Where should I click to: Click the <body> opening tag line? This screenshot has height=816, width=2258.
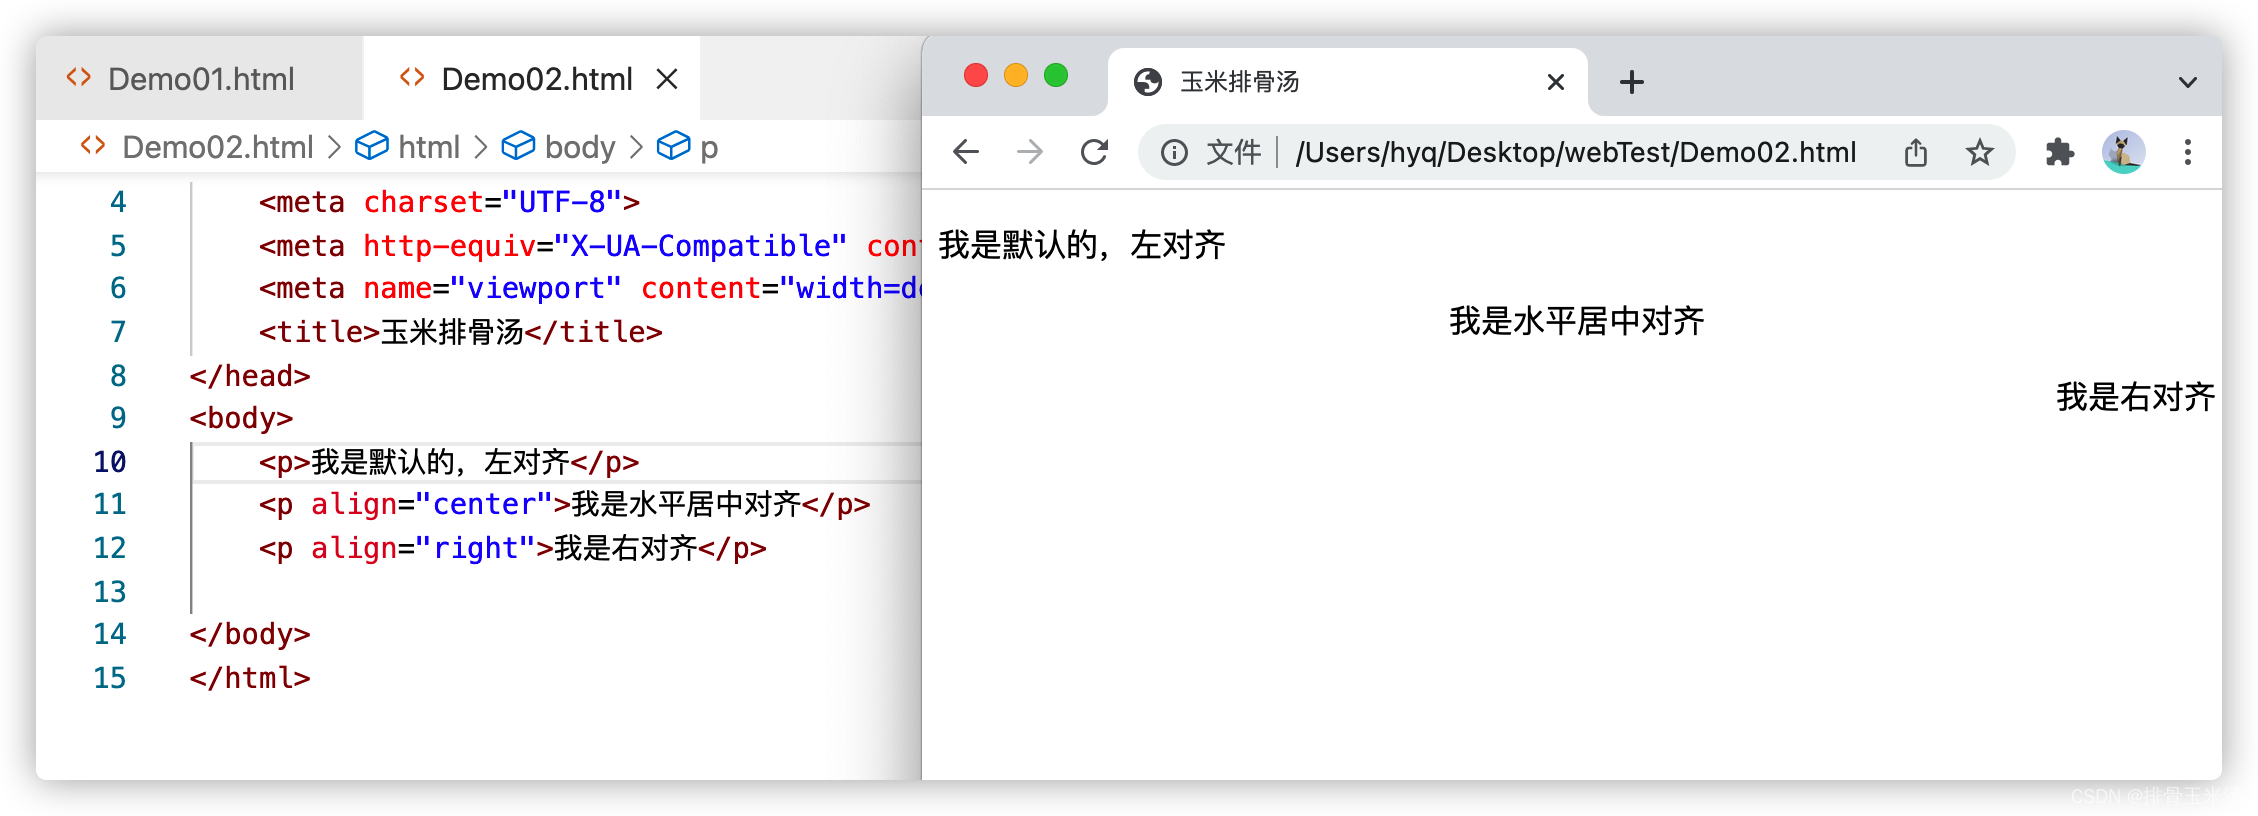point(241,418)
